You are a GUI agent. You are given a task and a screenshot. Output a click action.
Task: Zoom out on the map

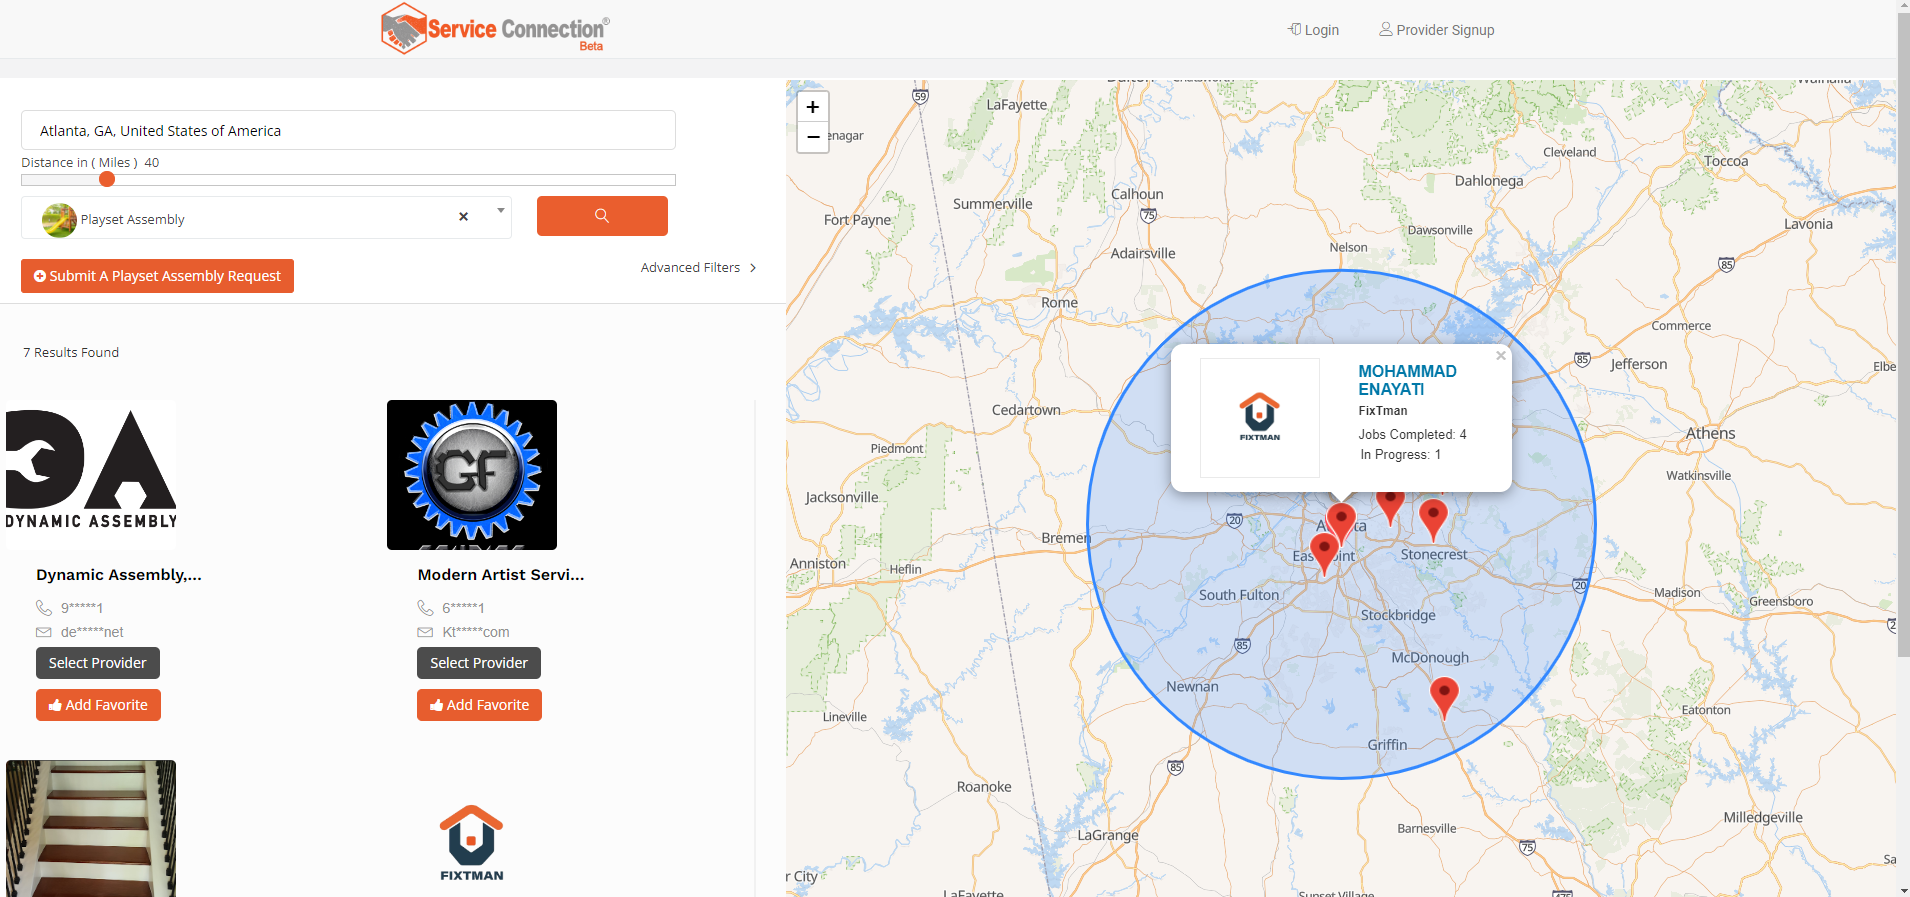click(812, 137)
